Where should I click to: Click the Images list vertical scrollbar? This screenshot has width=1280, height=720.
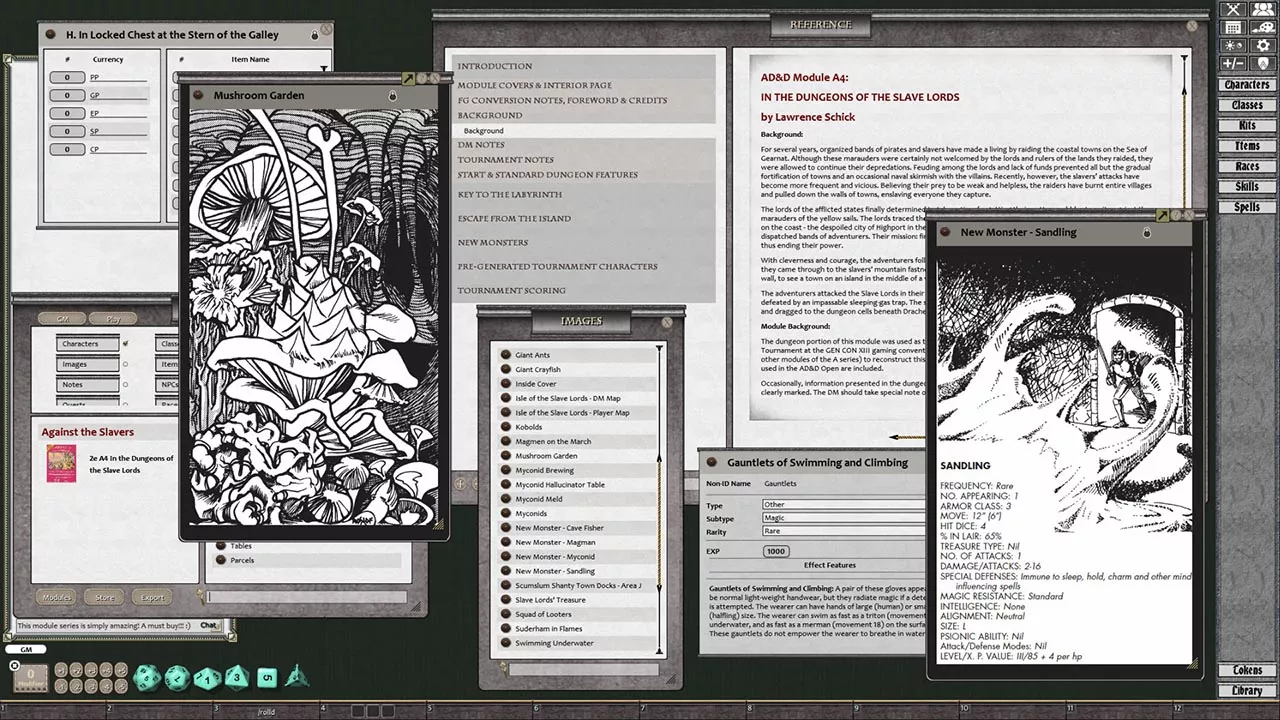click(659, 500)
